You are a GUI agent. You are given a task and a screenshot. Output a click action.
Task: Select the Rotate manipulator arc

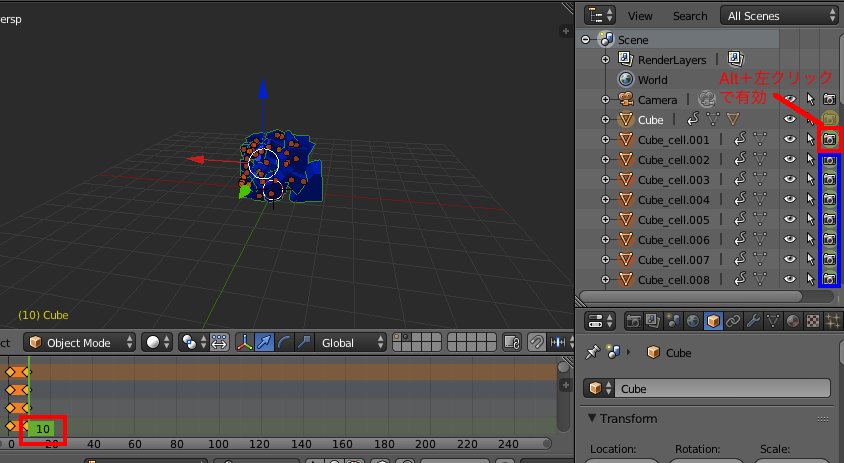tap(284, 342)
